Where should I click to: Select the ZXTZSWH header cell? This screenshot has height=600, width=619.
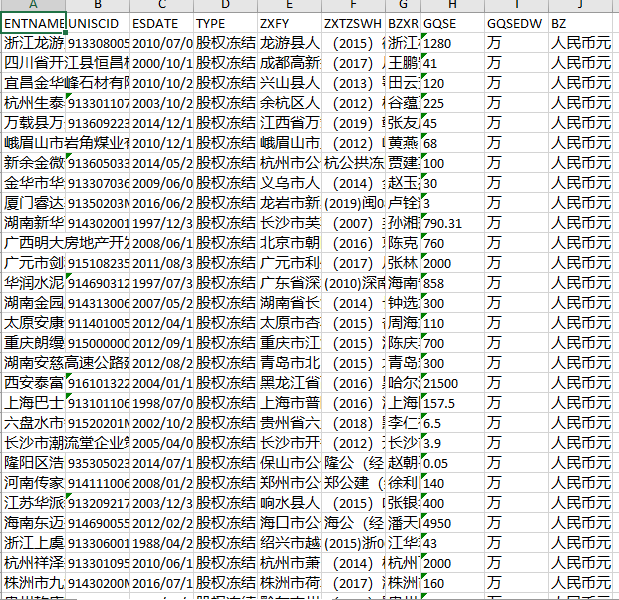pos(353,23)
